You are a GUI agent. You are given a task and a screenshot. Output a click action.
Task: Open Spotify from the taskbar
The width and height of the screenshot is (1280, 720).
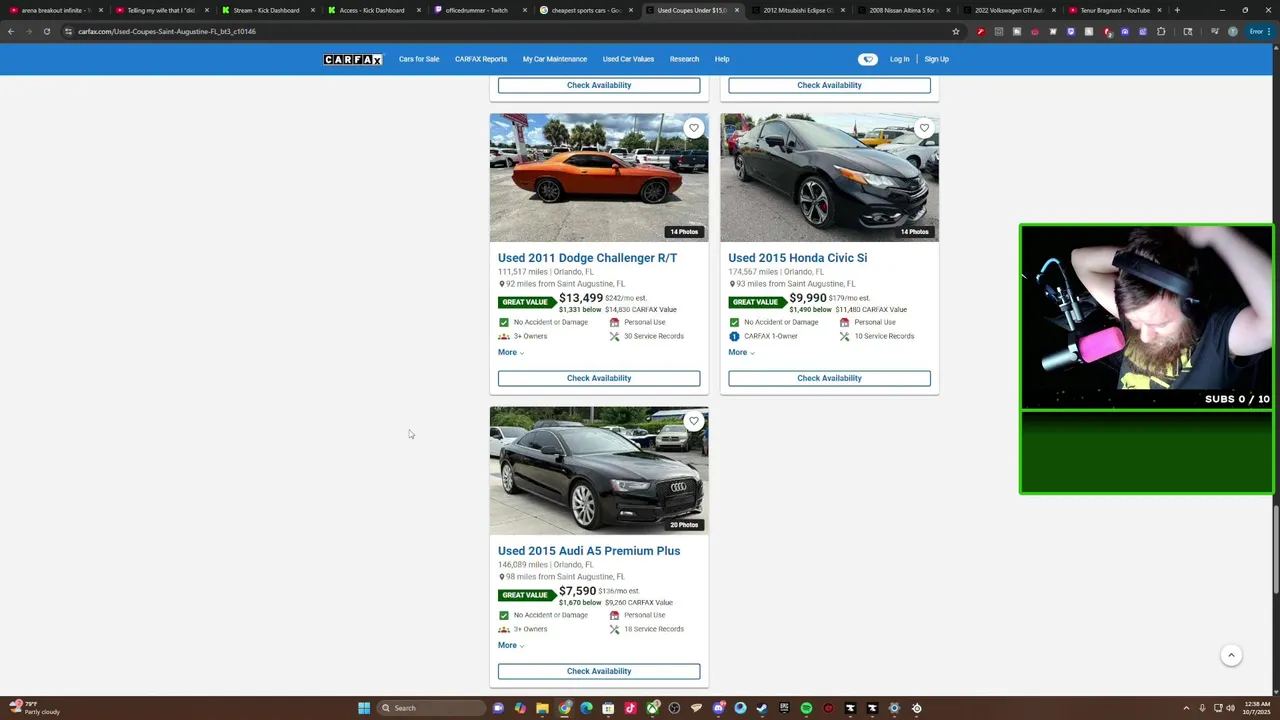(x=806, y=708)
